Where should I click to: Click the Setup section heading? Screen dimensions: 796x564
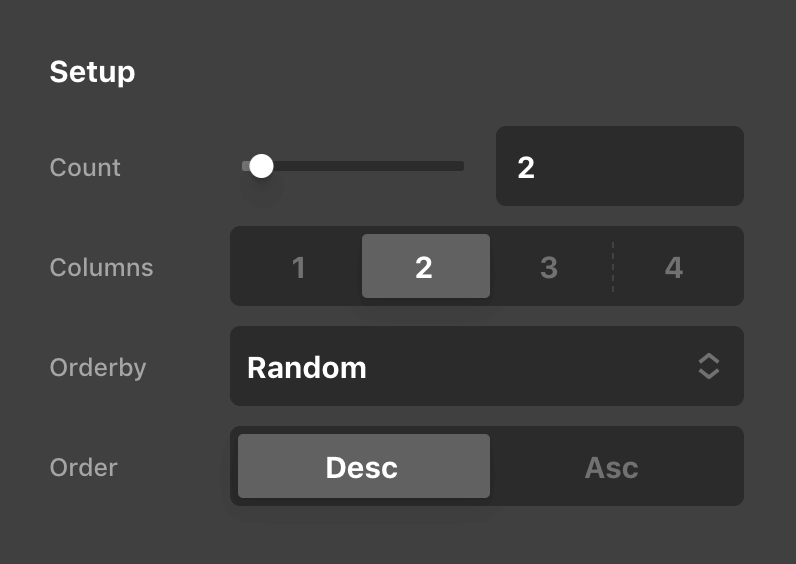pos(92,72)
